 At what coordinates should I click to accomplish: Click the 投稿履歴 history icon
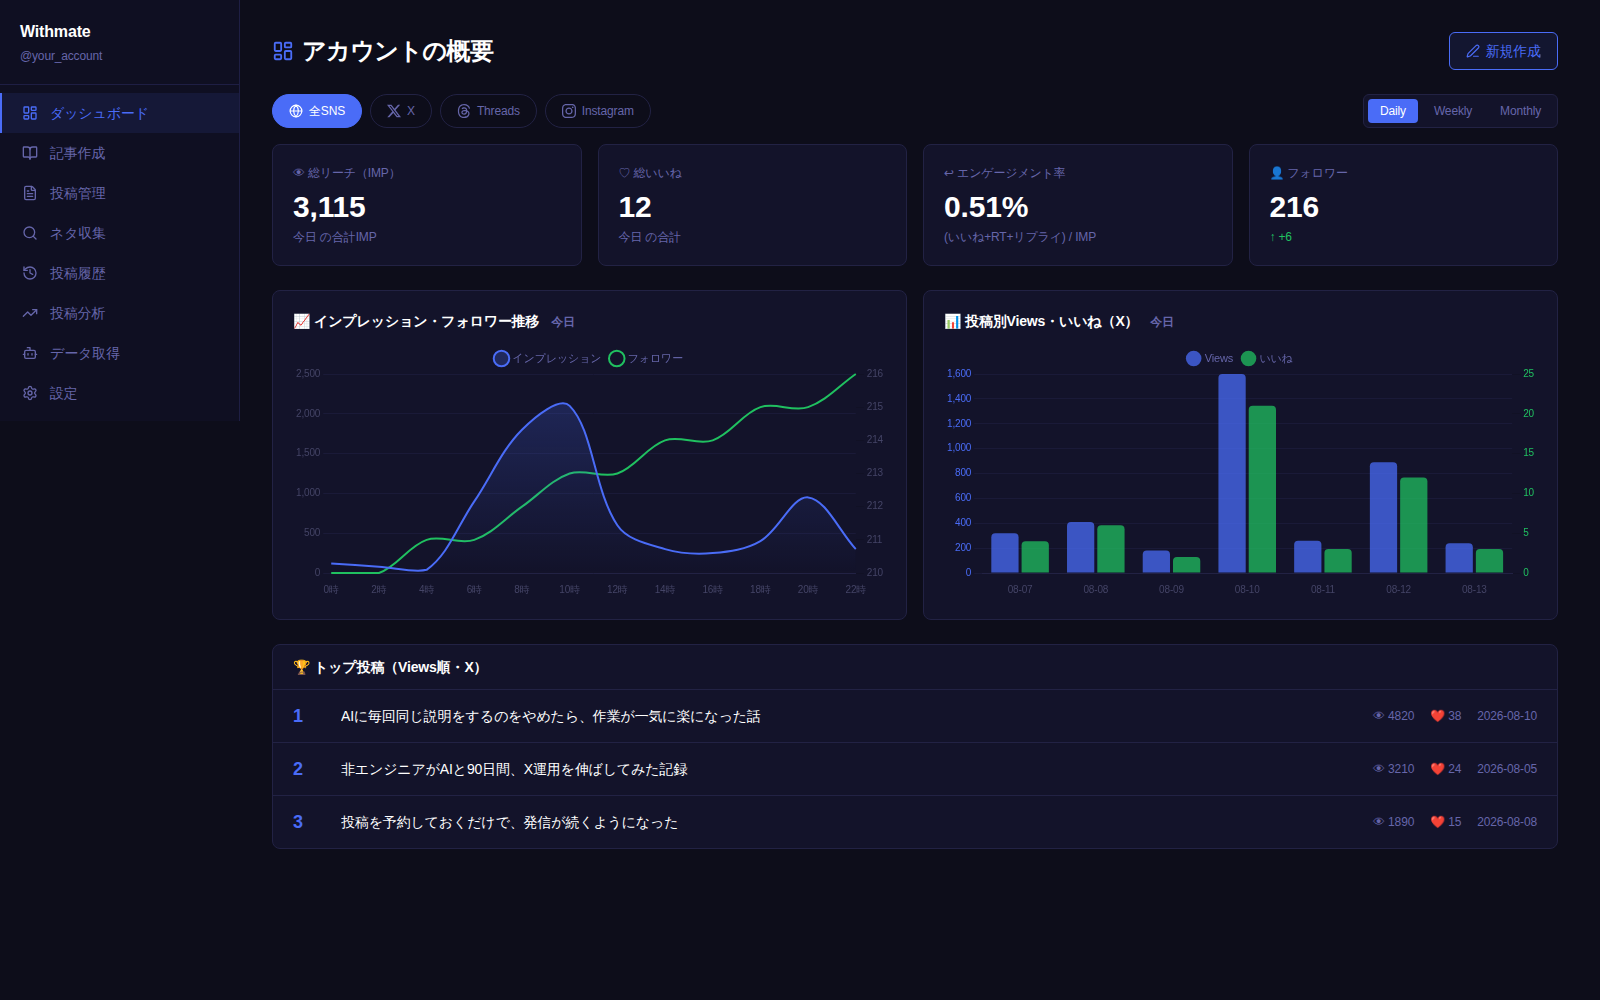pos(30,273)
